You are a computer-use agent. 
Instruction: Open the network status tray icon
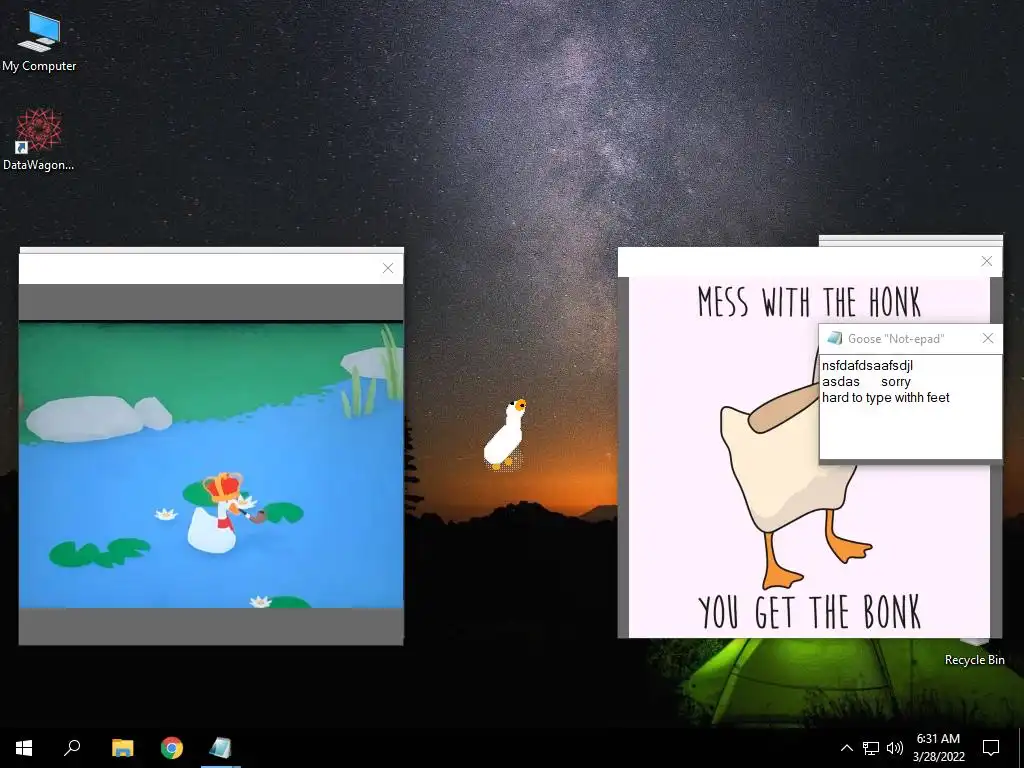(871, 748)
